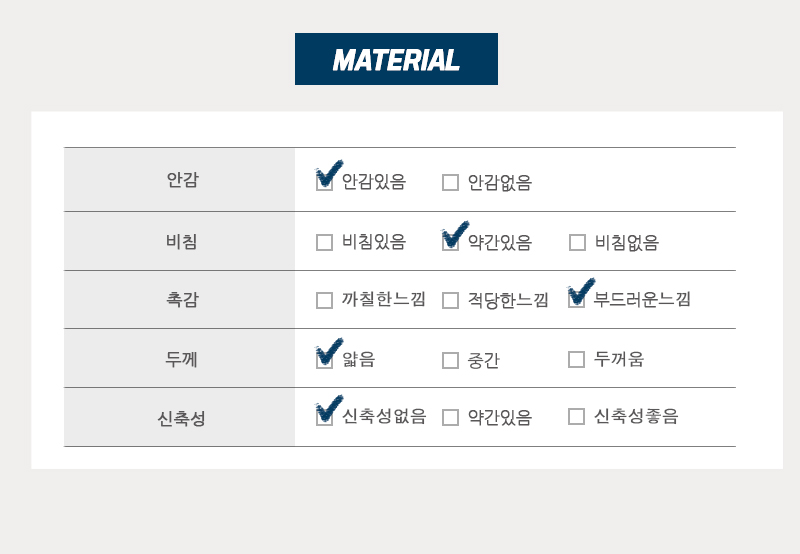800x554 pixels.
Task: Check the 안감없음 checkbox
Action: coord(450,182)
